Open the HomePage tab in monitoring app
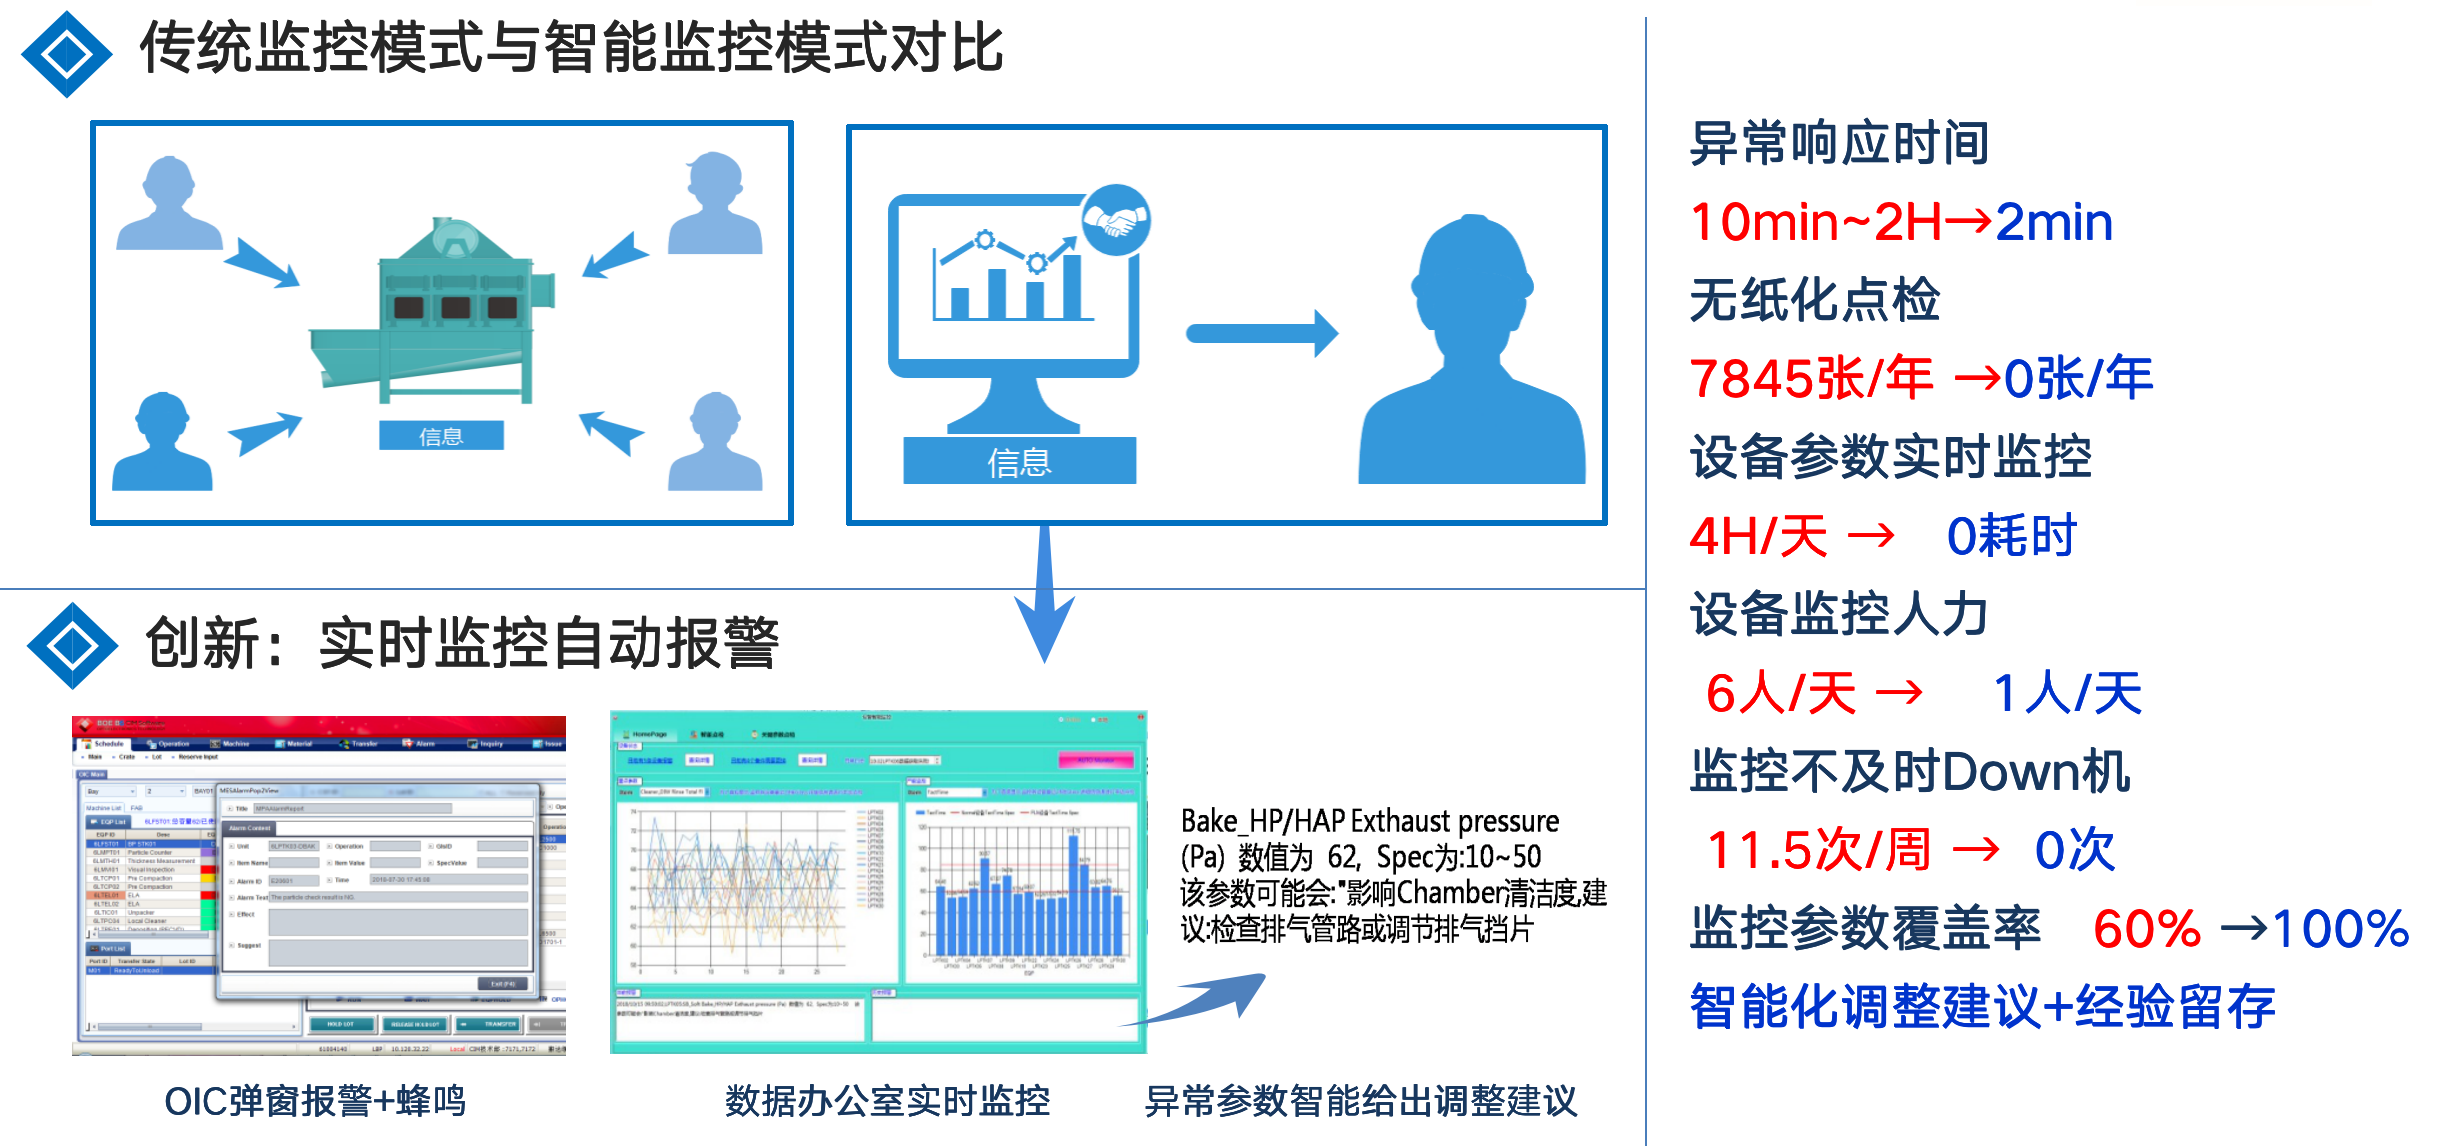 tap(645, 734)
